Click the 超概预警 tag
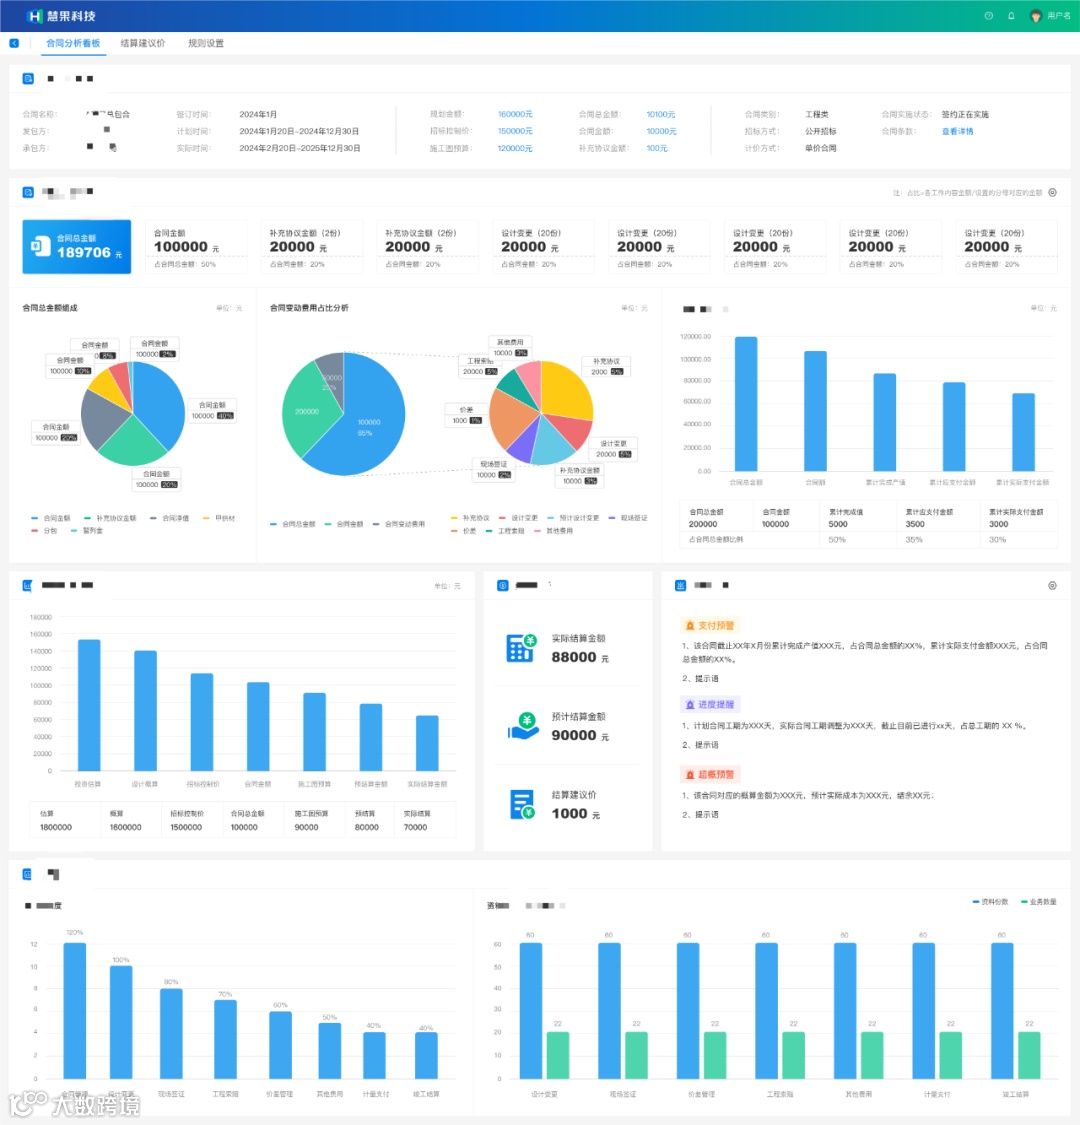The image size is (1080, 1125). [x=710, y=775]
